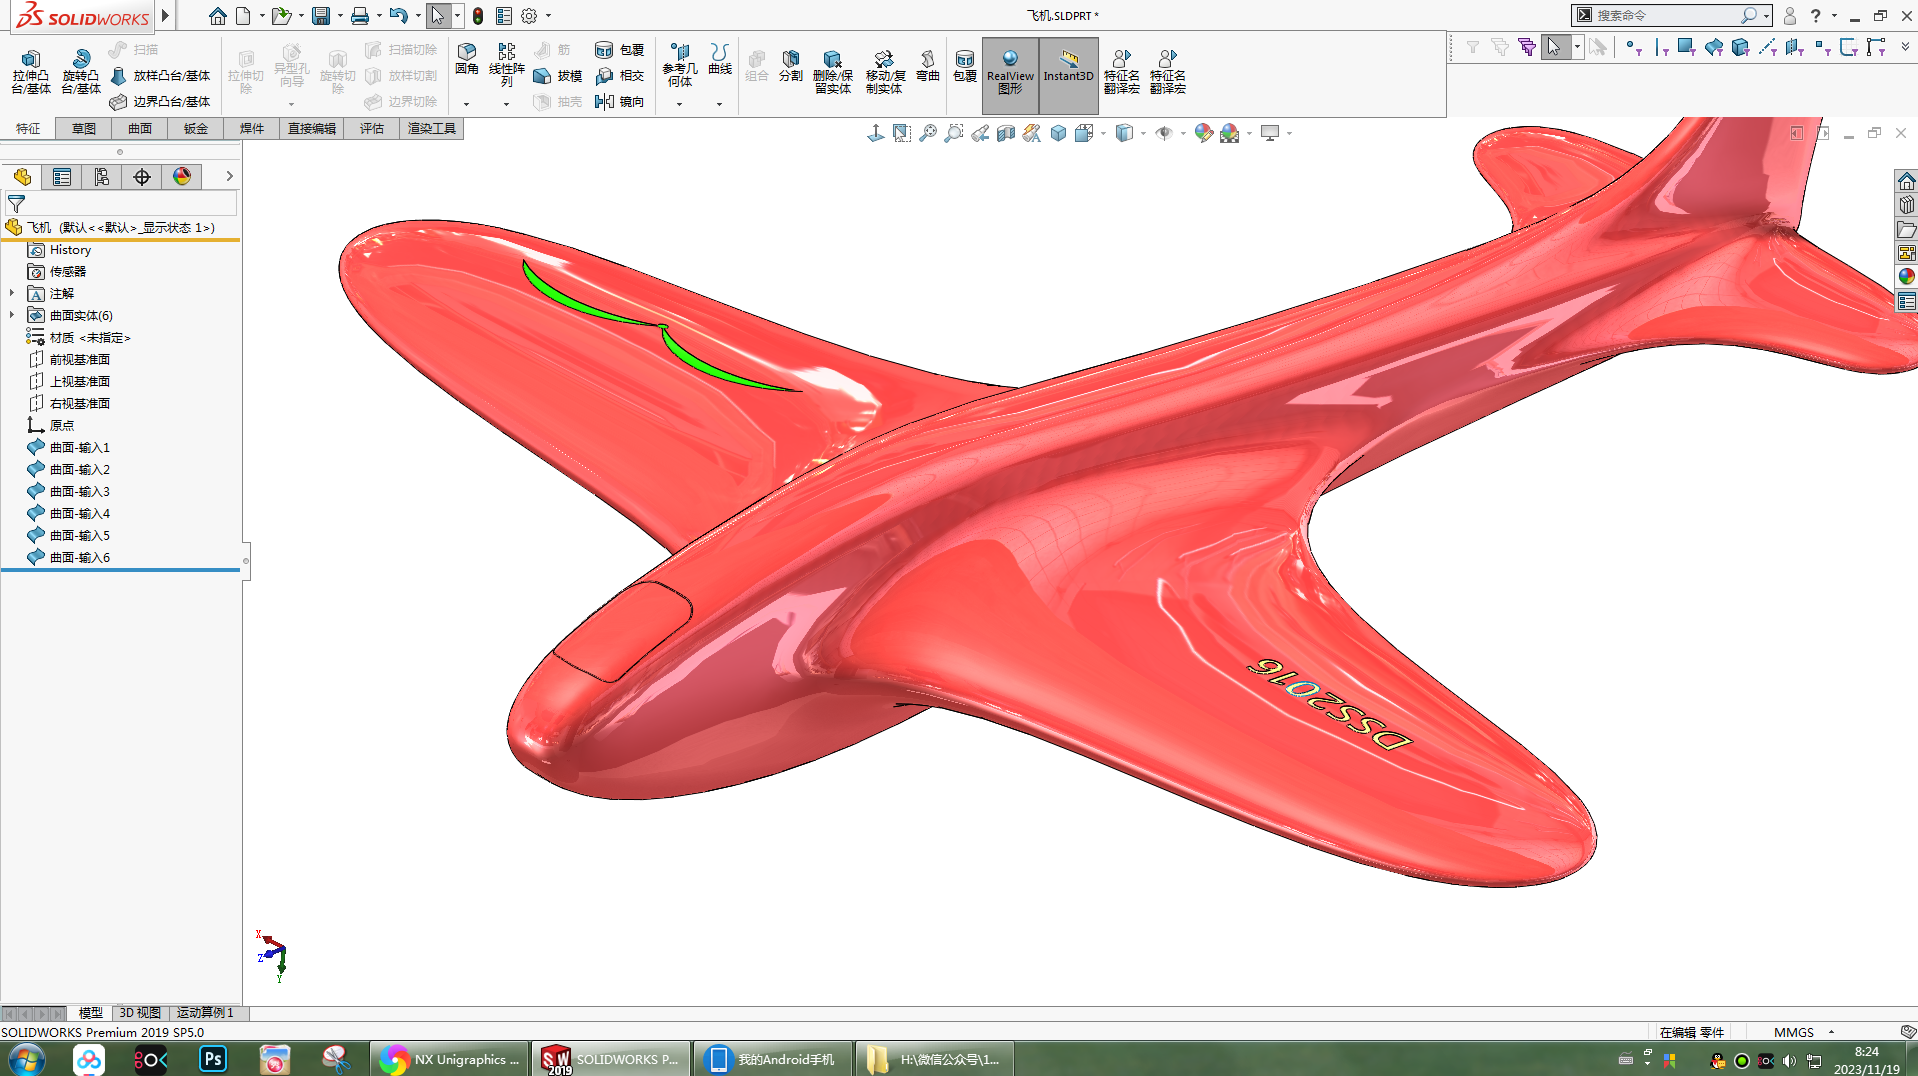Screen dimensions: 1918x1076
Task: Click the Mirror (镜向) tool
Action: click(x=620, y=102)
